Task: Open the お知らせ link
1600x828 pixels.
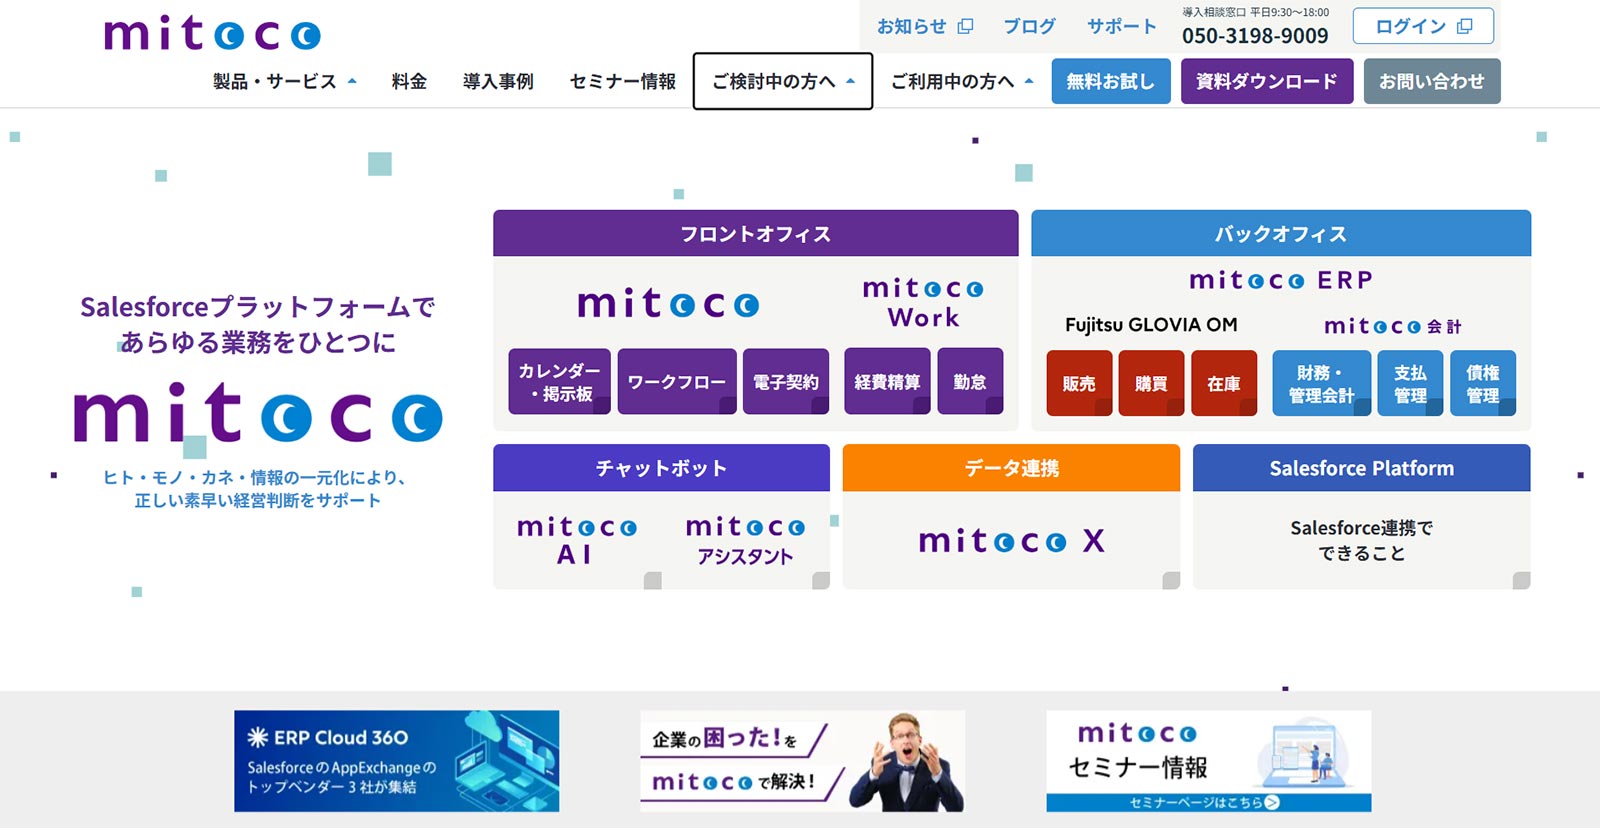Action: pyautogui.click(x=912, y=27)
